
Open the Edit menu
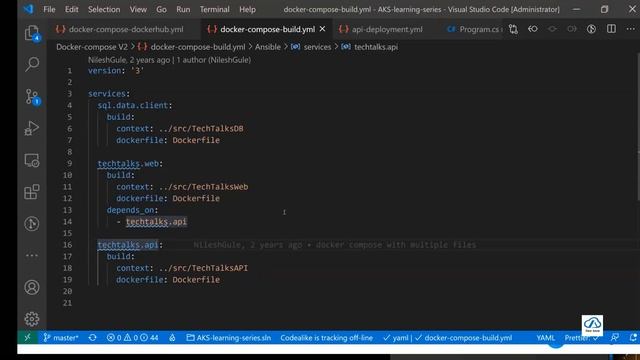tap(71, 9)
